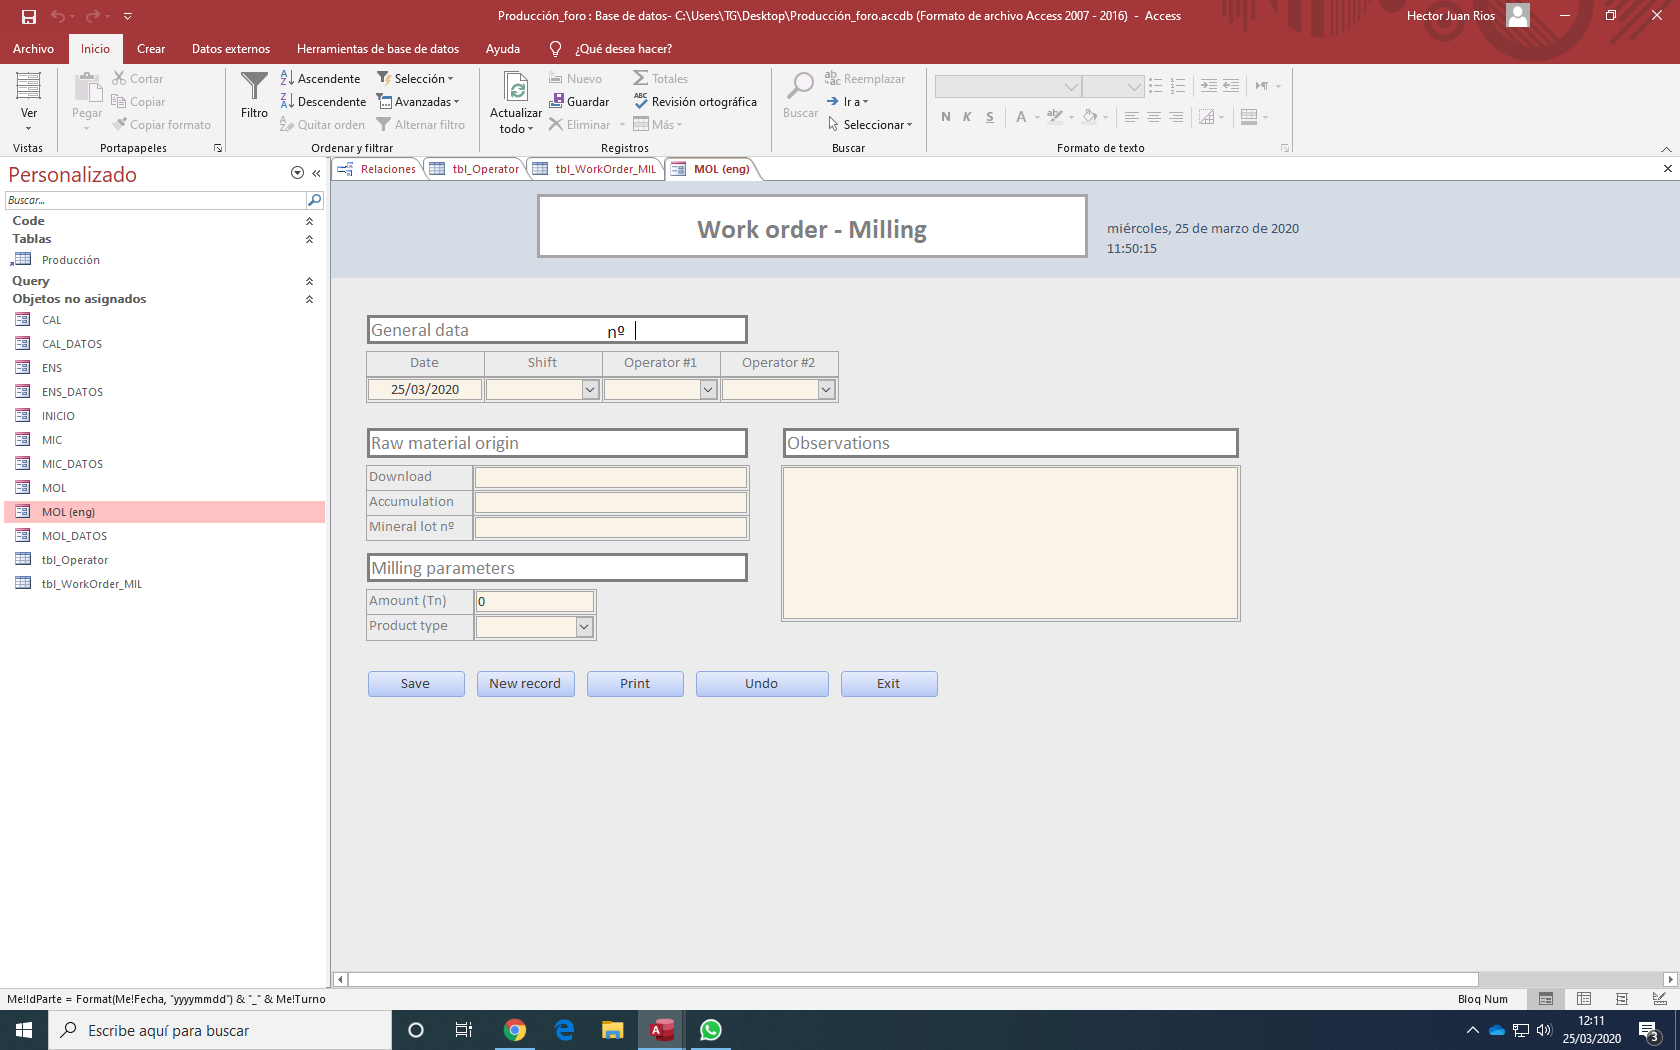The height and width of the screenshot is (1050, 1680).
Task: Switch to Datasheet view in status bar
Action: 1584,999
